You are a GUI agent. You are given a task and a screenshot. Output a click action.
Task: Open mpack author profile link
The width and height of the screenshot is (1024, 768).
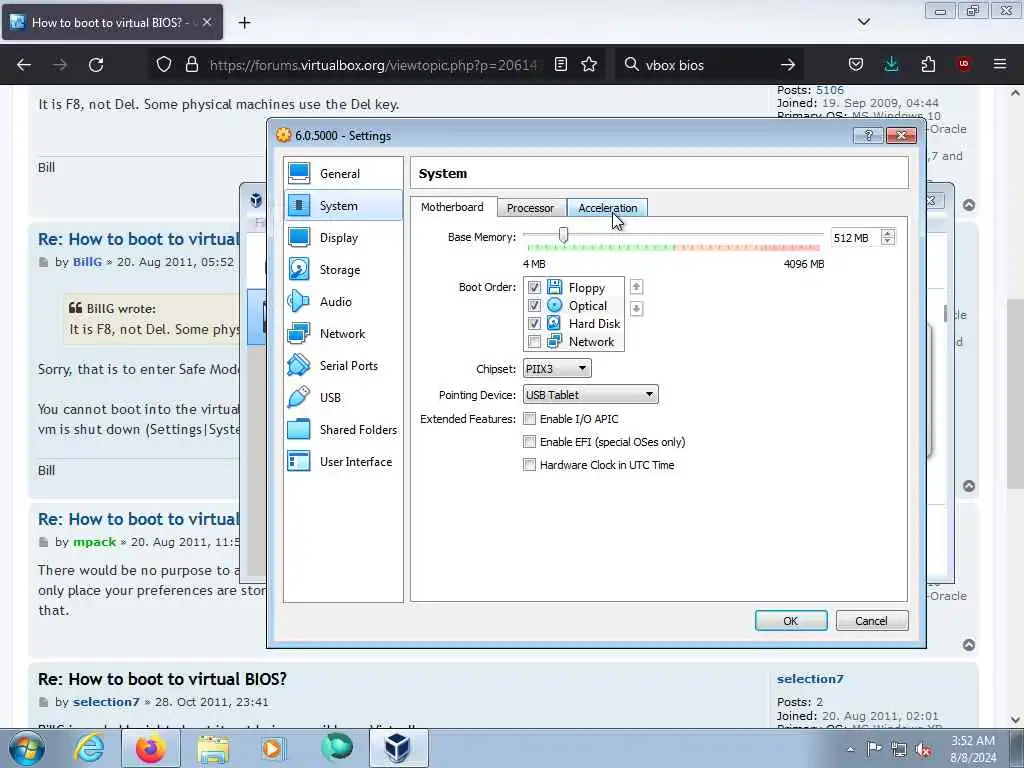coord(94,542)
